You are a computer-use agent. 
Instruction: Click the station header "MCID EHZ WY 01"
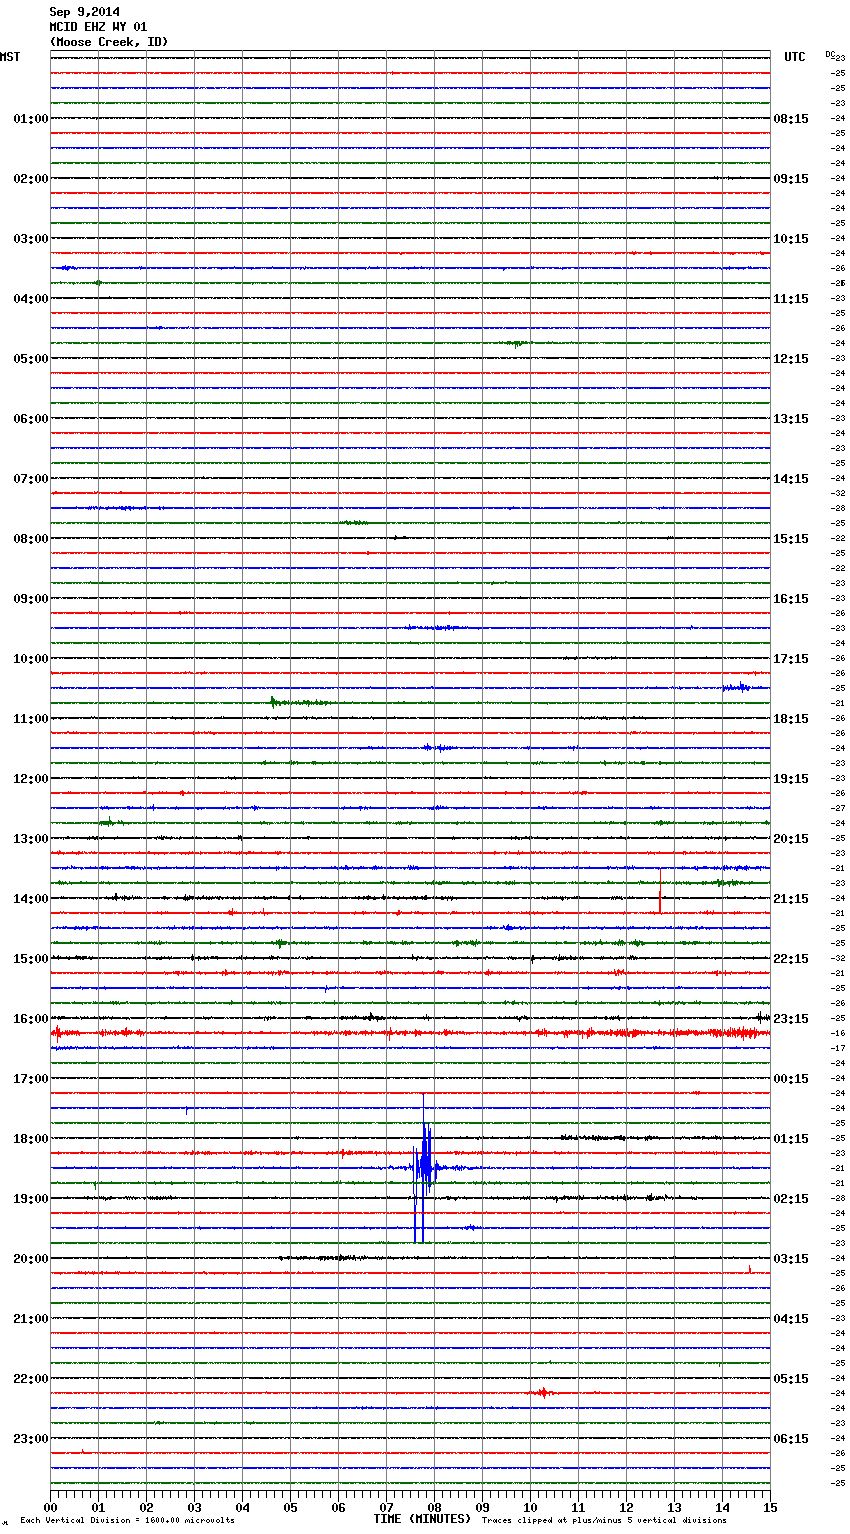pyautogui.click(x=98, y=27)
